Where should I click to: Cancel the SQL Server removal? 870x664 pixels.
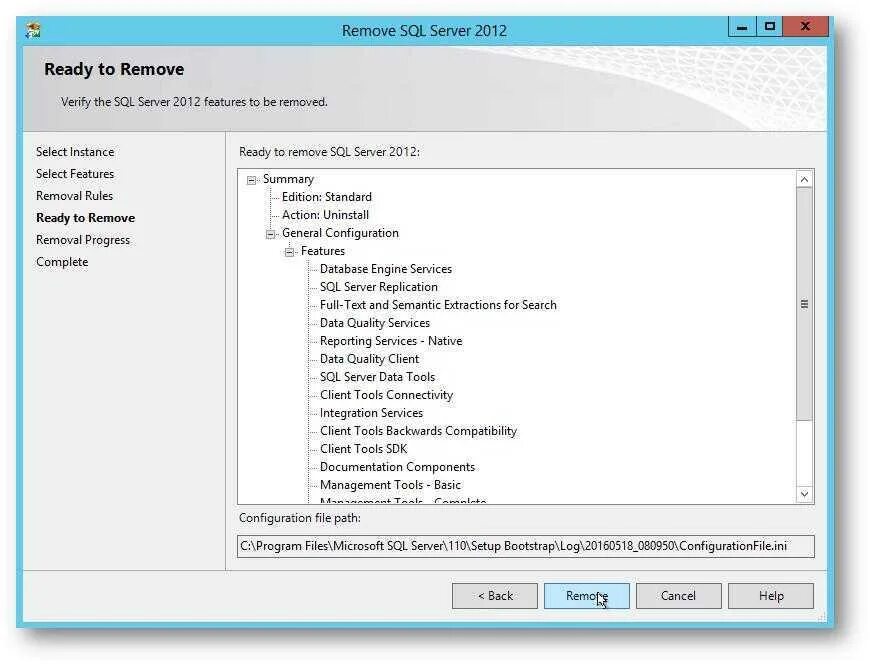click(679, 596)
